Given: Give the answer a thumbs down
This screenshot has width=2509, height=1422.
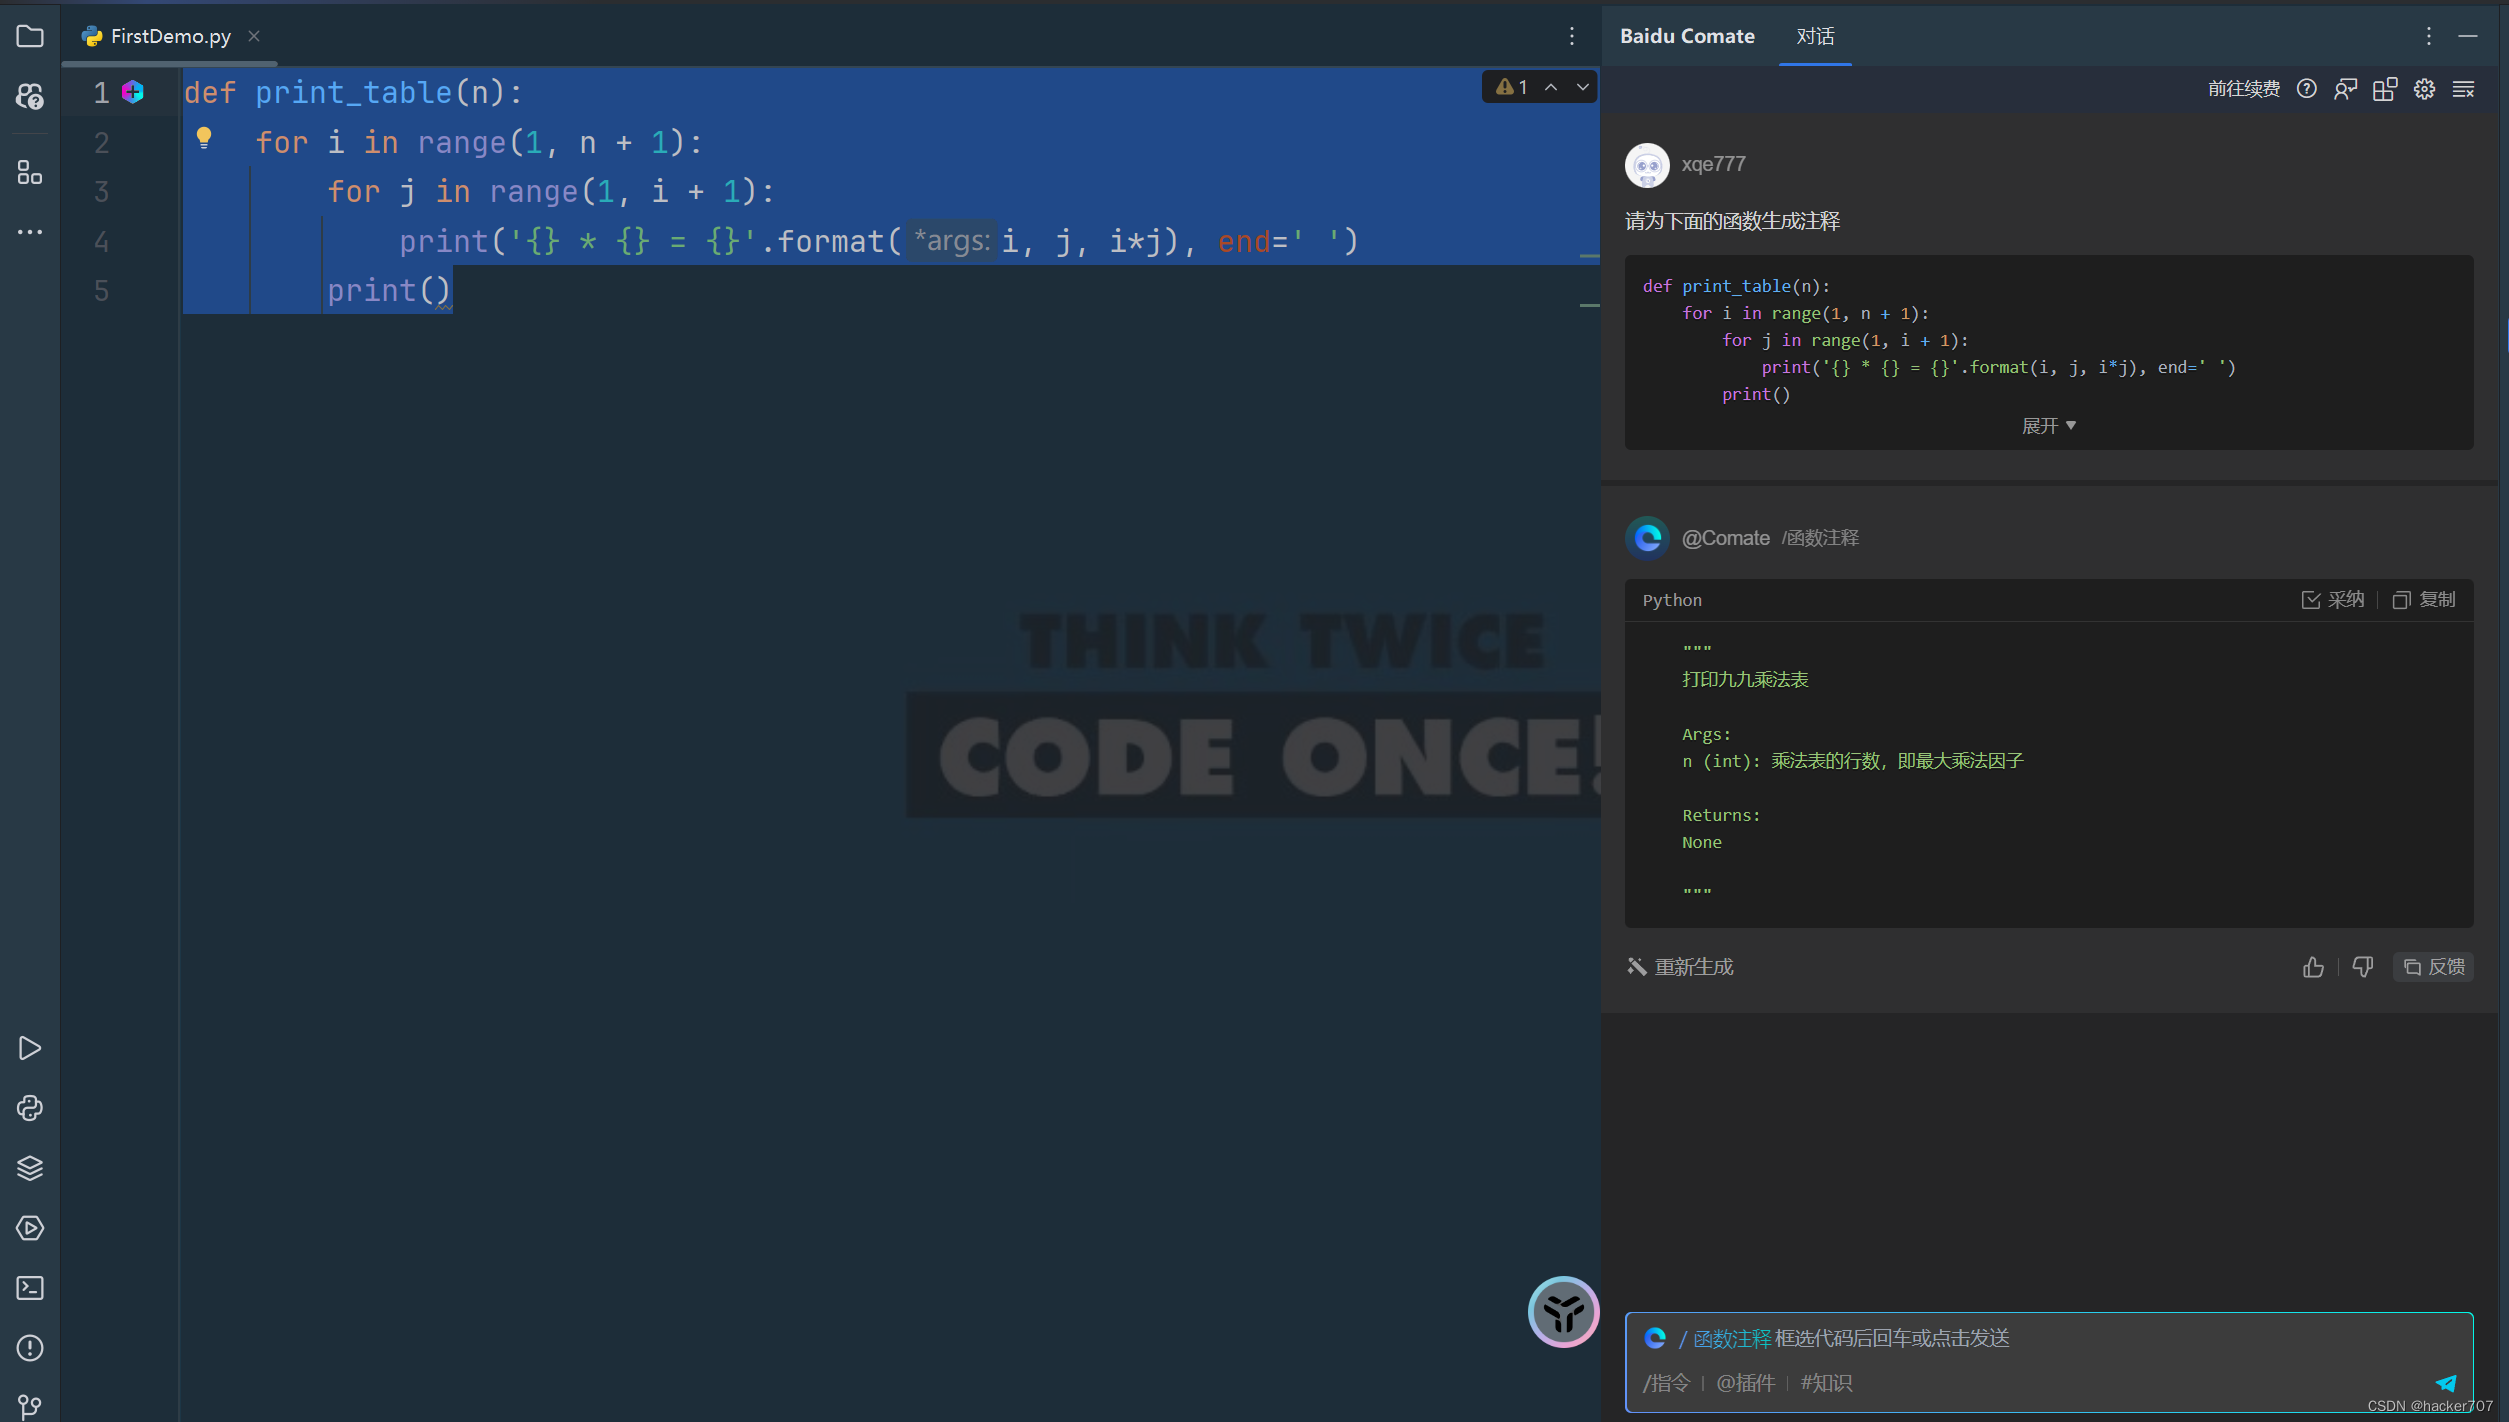Looking at the screenshot, I should pyautogui.click(x=2363, y=966).
